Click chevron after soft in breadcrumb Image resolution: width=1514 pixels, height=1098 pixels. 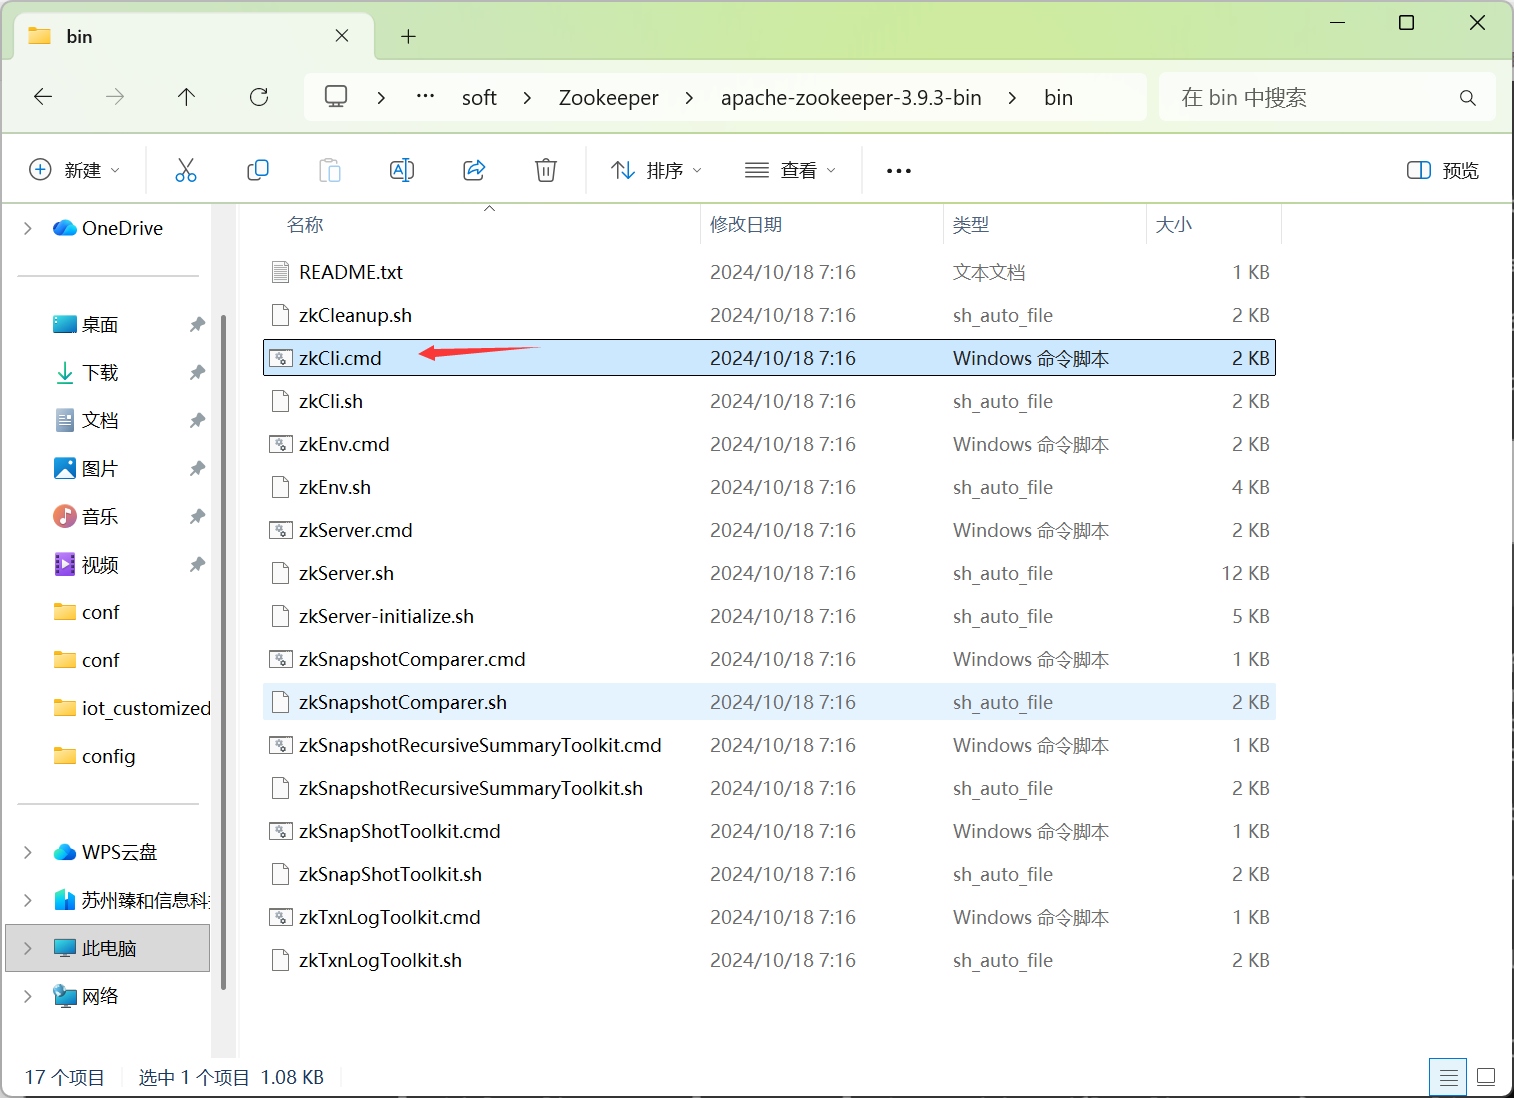[527, 98]
